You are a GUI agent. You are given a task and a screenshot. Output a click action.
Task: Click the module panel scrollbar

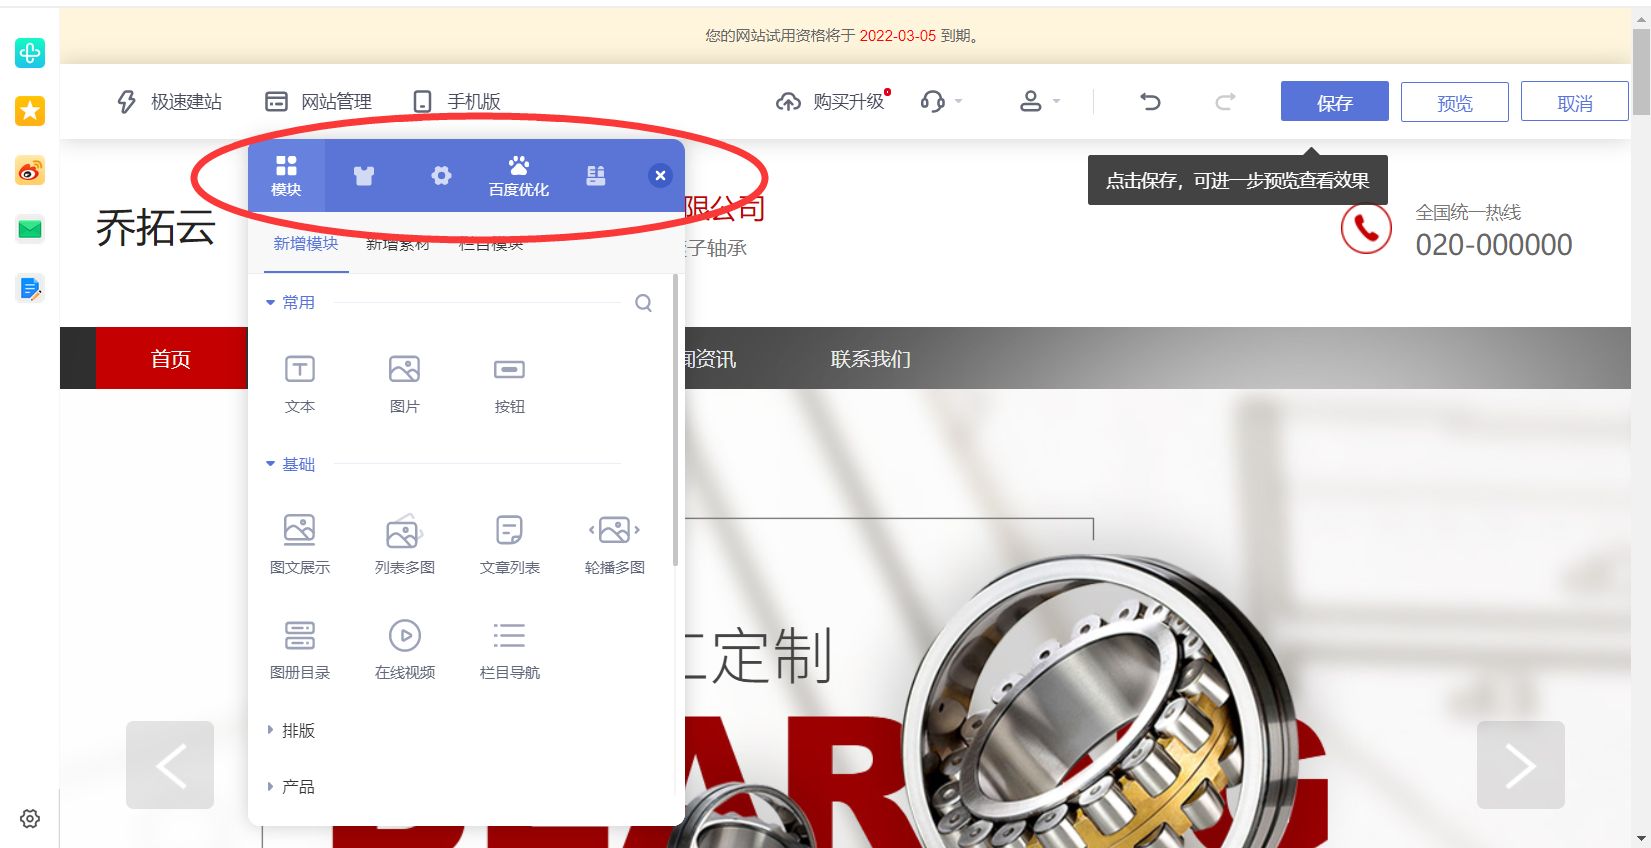(676, 420)
